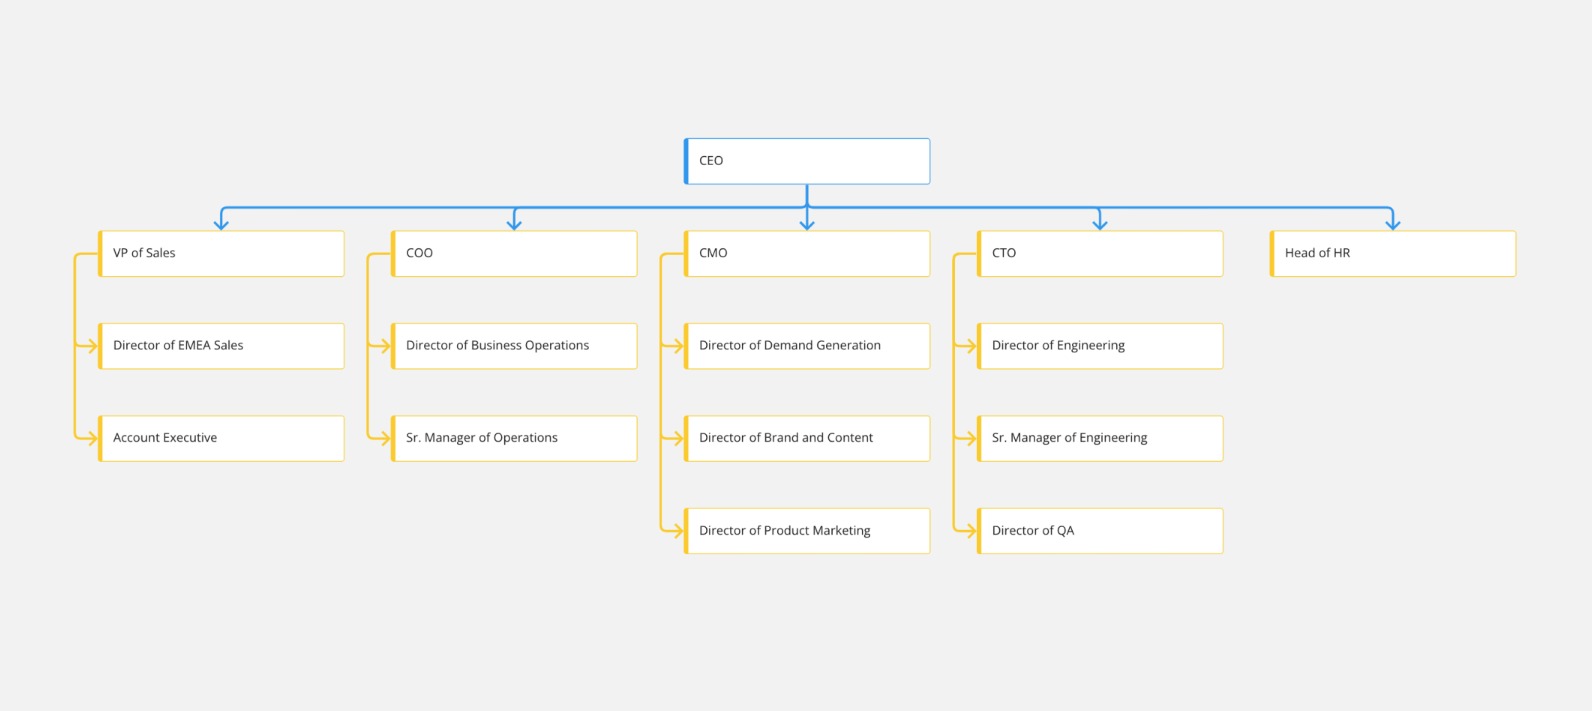This screenshot has width=1592, height=711.
Task: Click the Account Executive box
Action: click(x=221, y=439)
